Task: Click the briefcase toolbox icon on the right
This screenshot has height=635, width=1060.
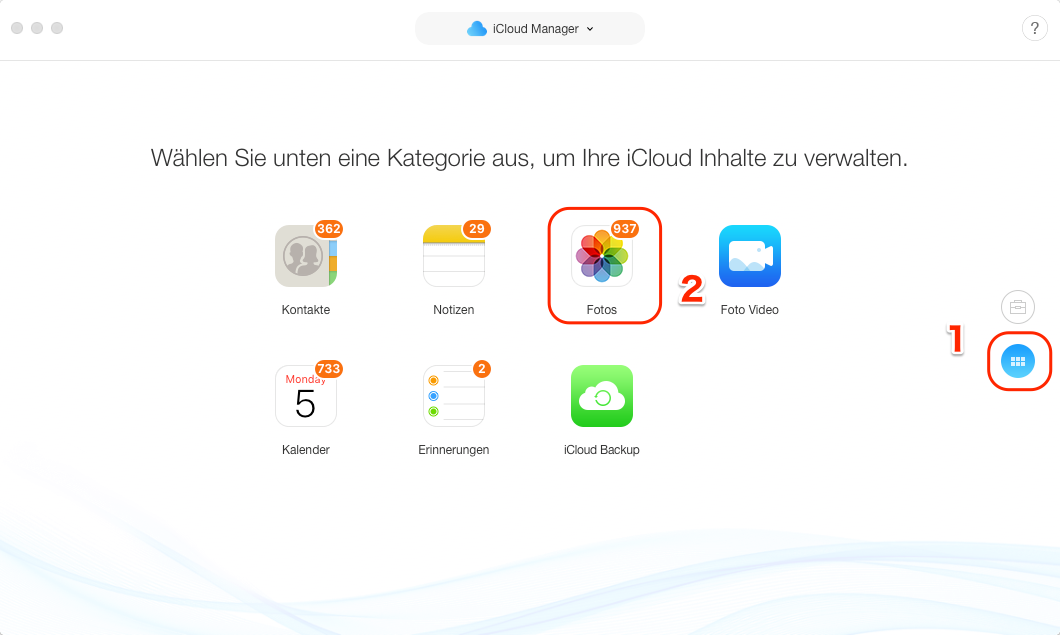Action: pos(1017,307)
